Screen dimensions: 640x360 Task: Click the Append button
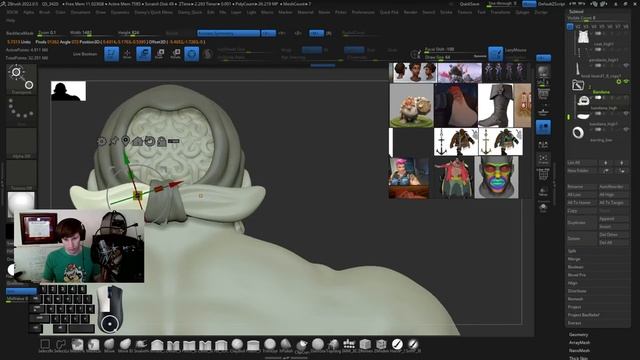coord(613,219)
